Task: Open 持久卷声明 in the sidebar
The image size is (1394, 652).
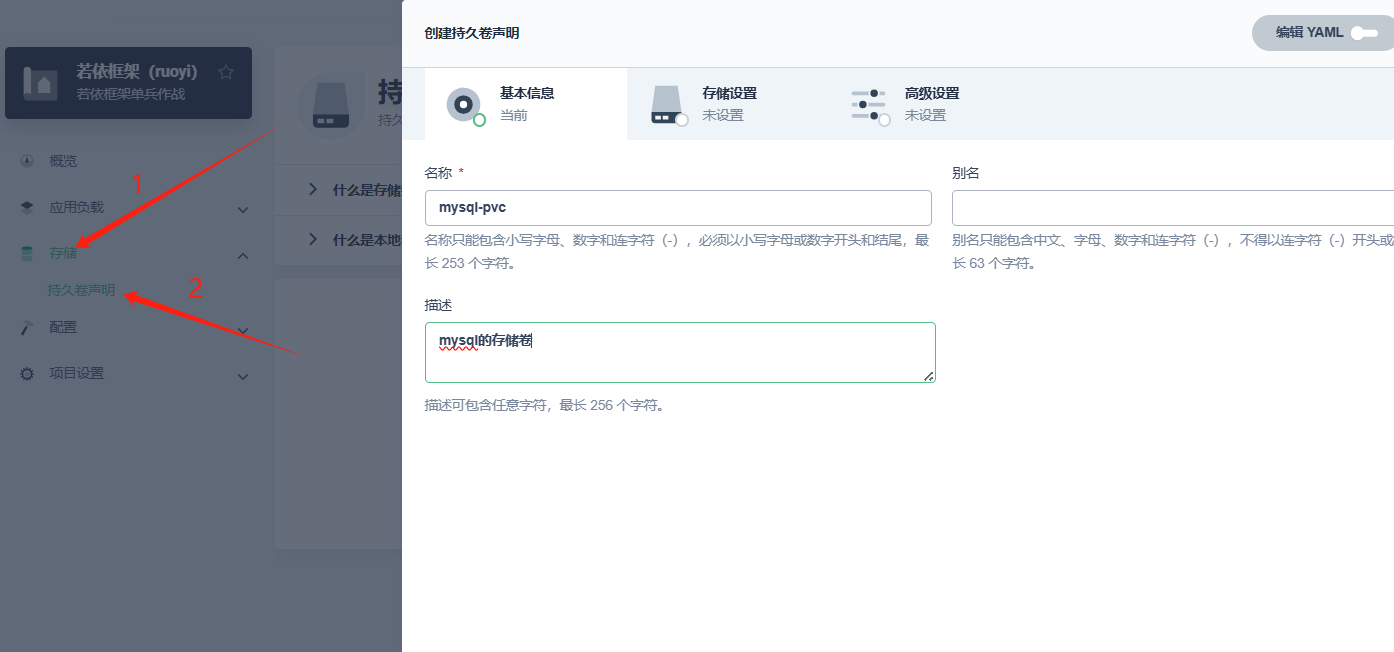Action: point(81,290)
